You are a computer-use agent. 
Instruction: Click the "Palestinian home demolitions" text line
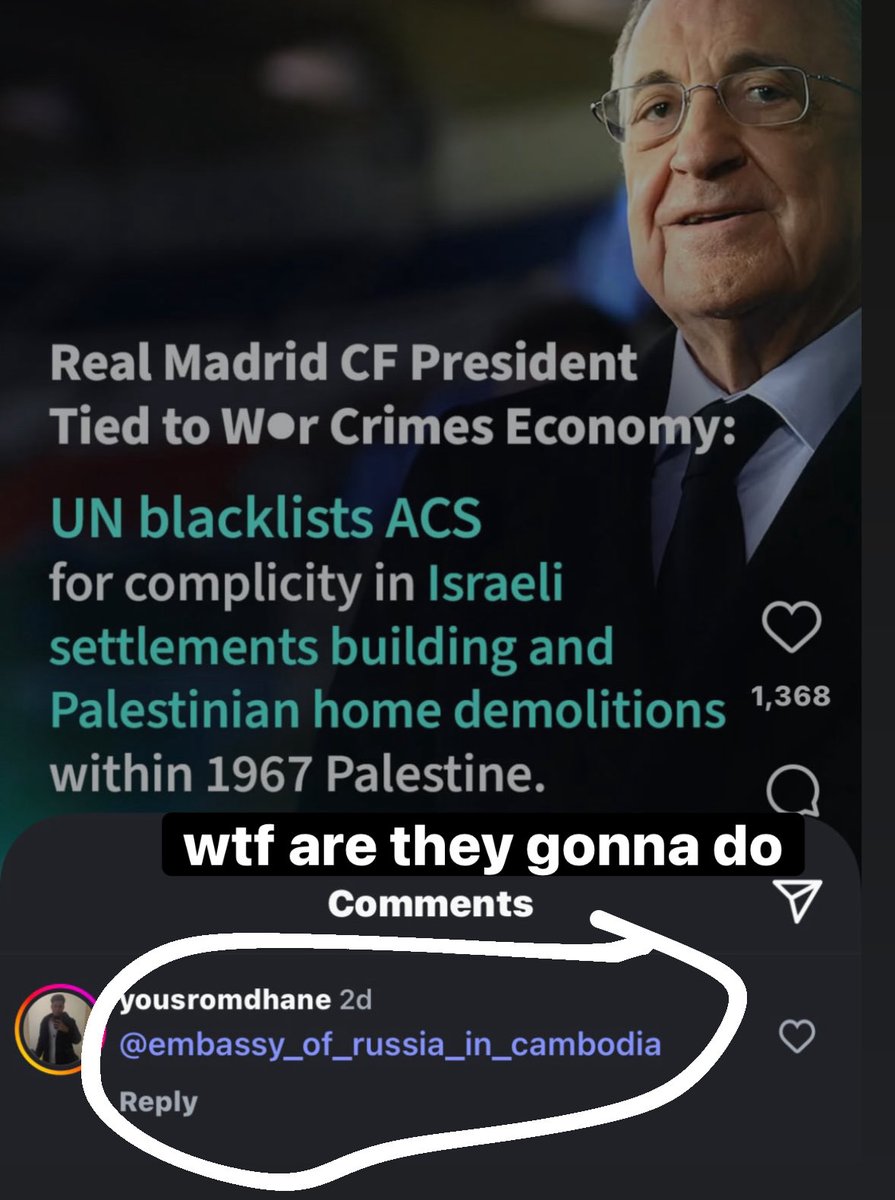pyautogui.click(x=387, y=711)
